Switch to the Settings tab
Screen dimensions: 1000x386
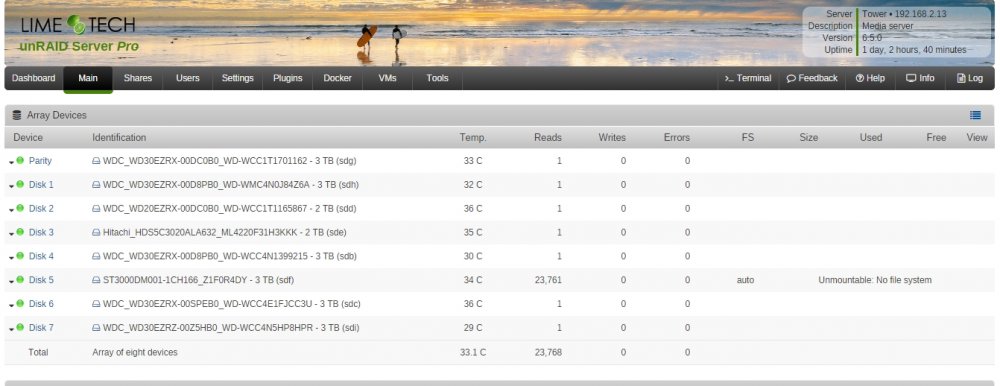(x=238, y=78)
